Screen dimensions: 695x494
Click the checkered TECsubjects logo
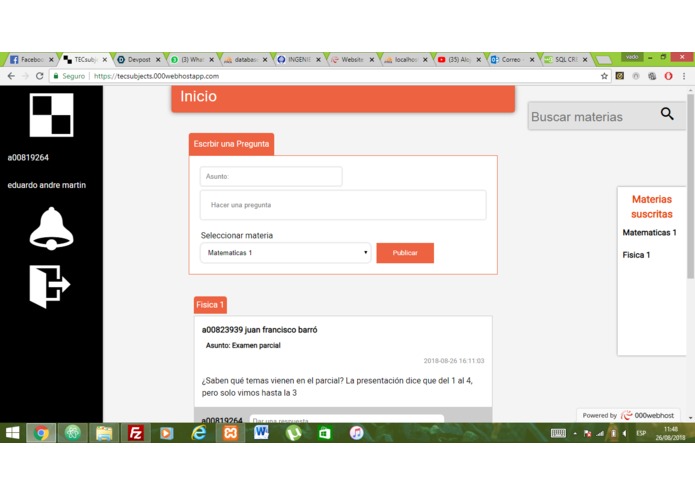51,115
